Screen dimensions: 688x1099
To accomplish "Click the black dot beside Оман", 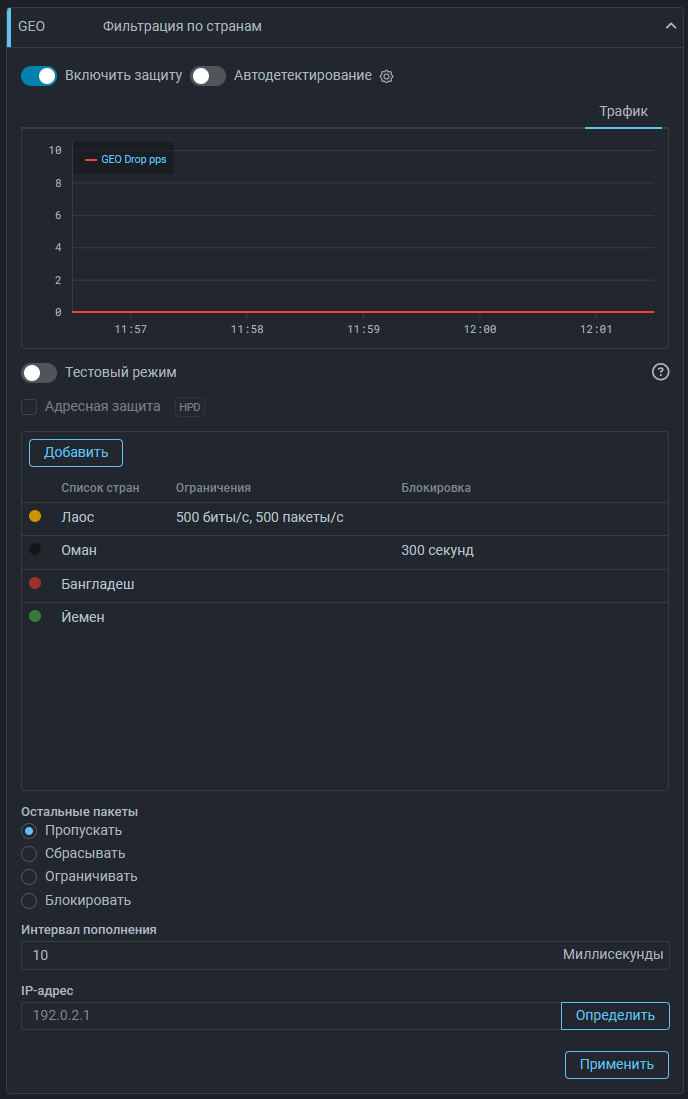I will [35, 550].
